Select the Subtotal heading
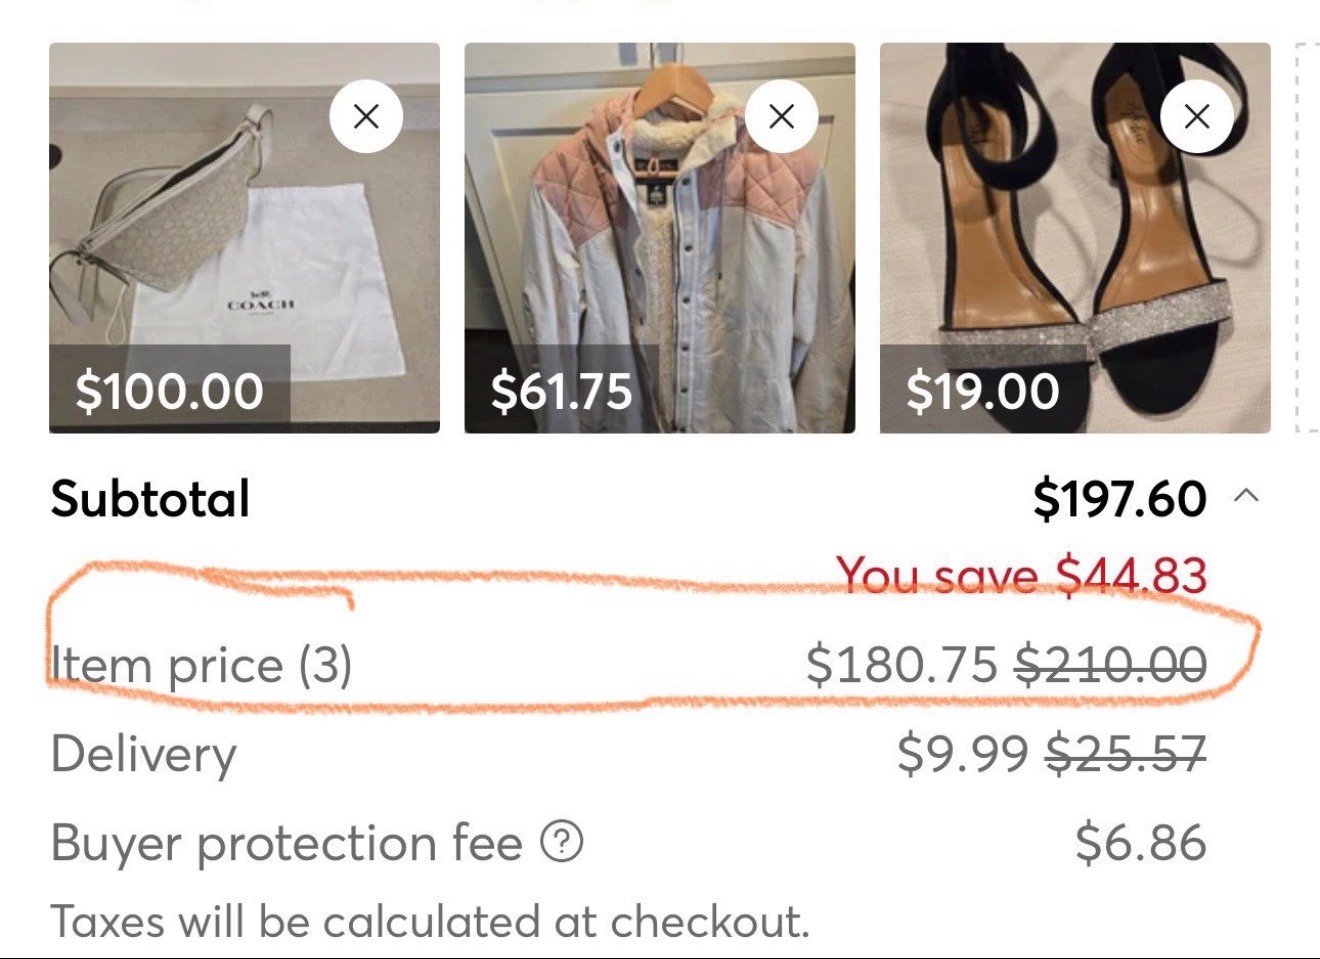Viewport: 1320px width, 959px height. (x=150, y=498)
